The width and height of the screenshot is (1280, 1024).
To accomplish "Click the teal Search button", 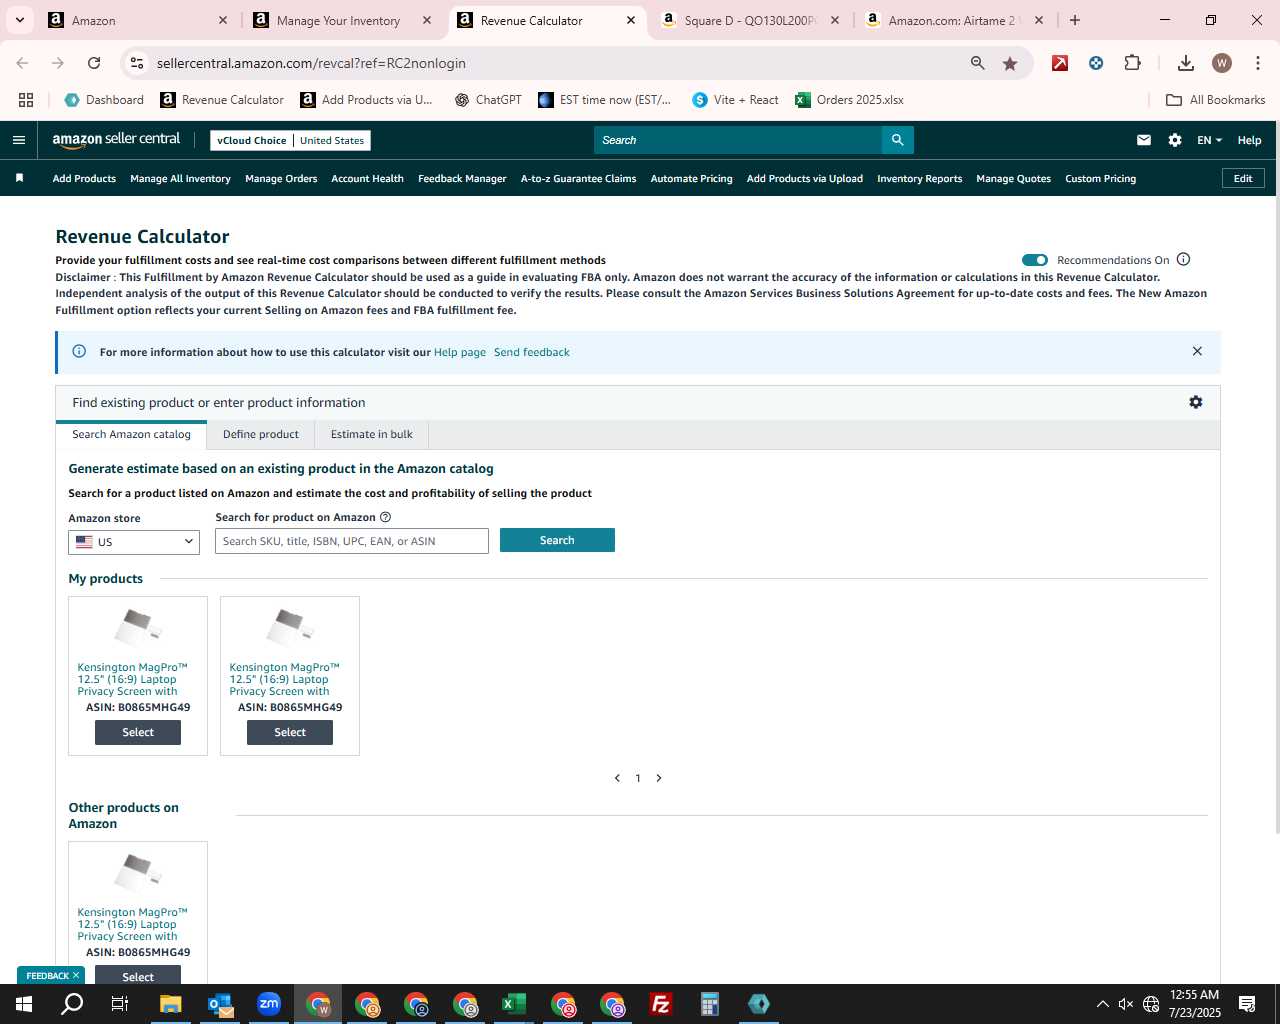I will click(x=557, y=540).
